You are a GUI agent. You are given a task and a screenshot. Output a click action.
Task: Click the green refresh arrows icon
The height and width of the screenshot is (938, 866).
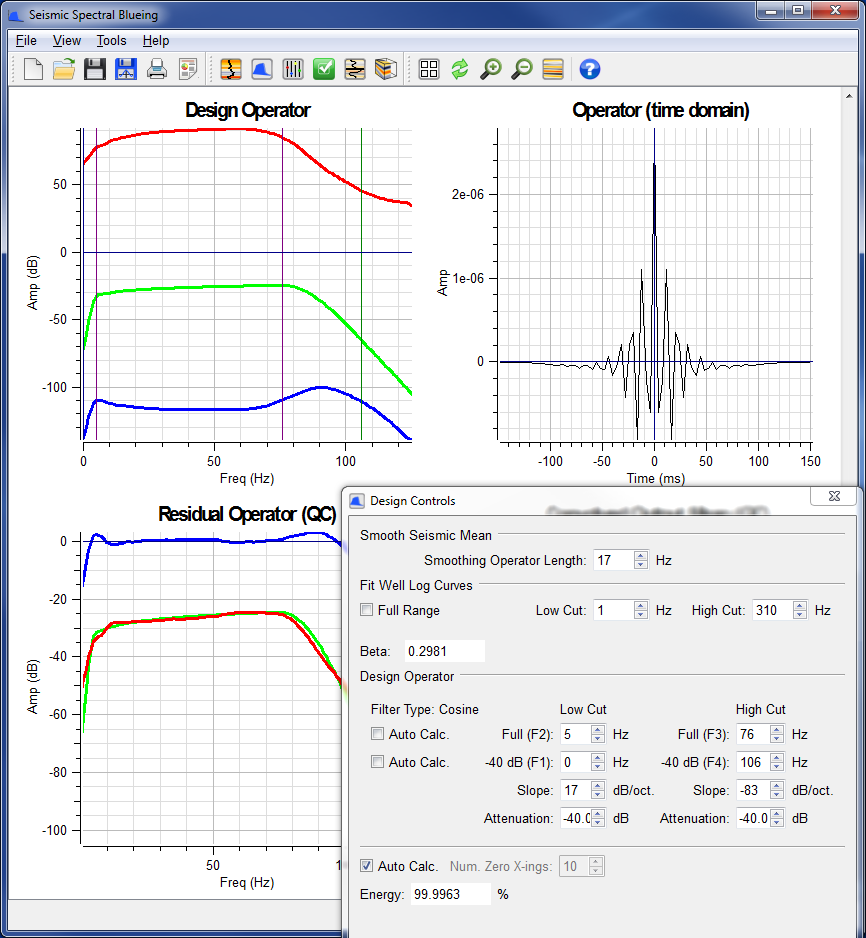coord(460,69)
